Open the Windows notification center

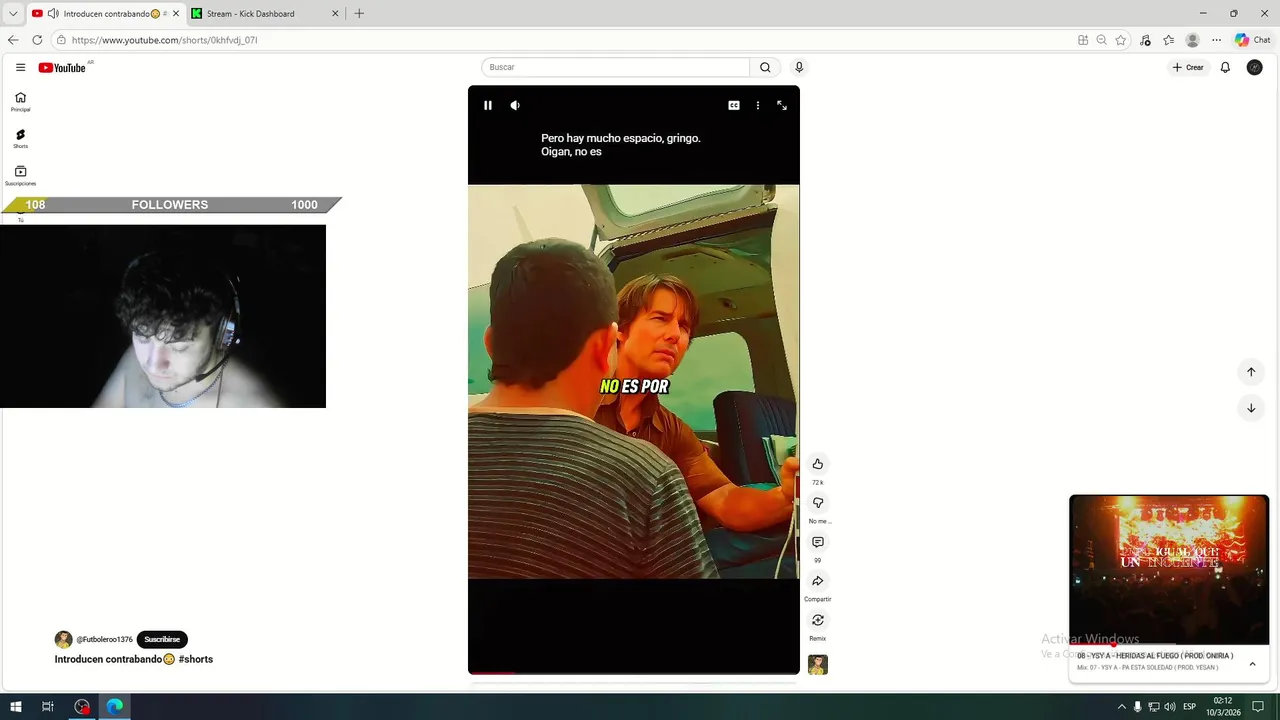pos(1258,707)
